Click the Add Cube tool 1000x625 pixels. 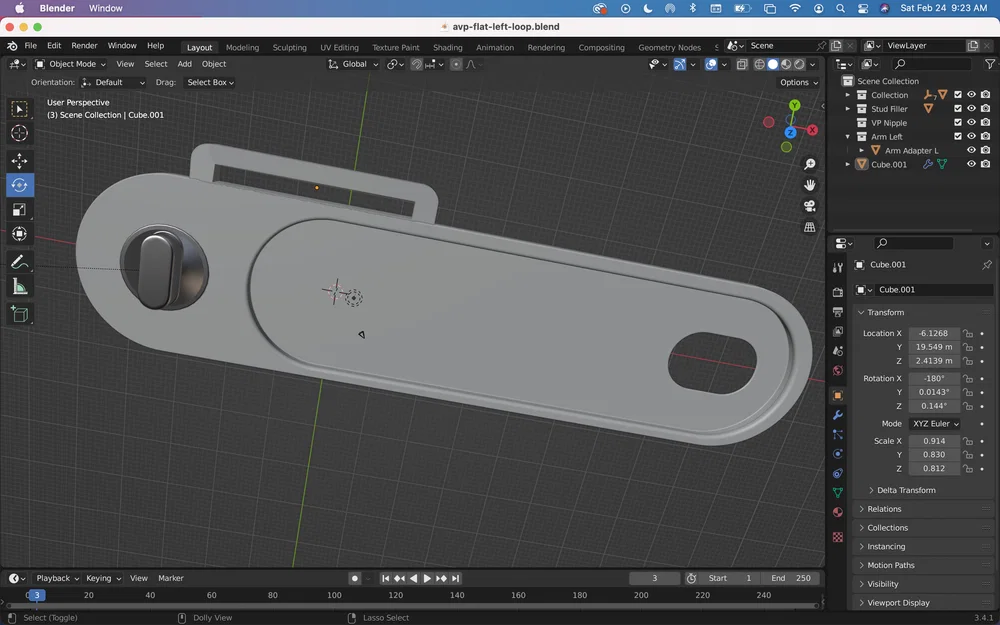[x=19, y=314]
